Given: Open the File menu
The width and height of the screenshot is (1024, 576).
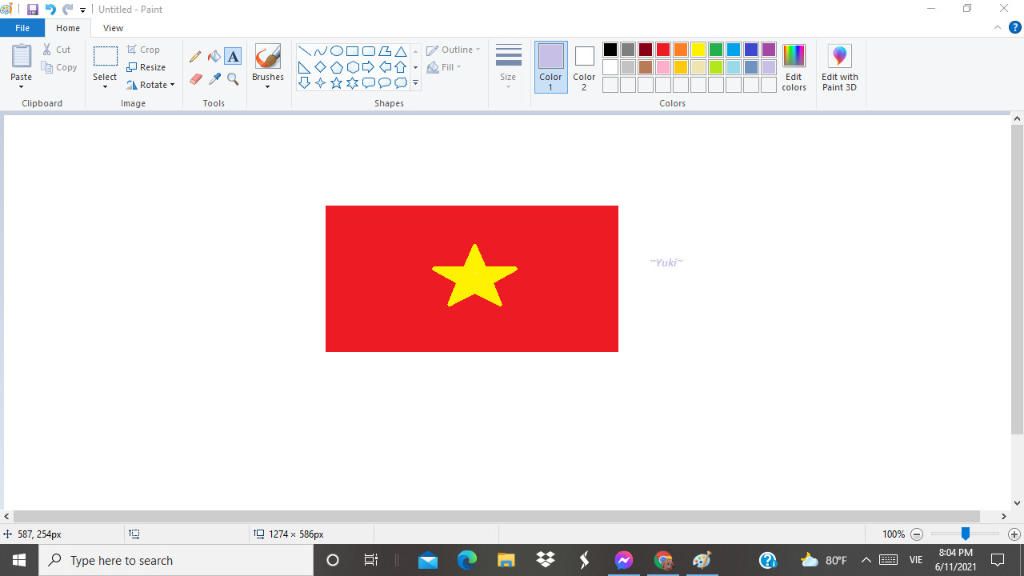Looking at the screenshot, I should tap(22, 28).
